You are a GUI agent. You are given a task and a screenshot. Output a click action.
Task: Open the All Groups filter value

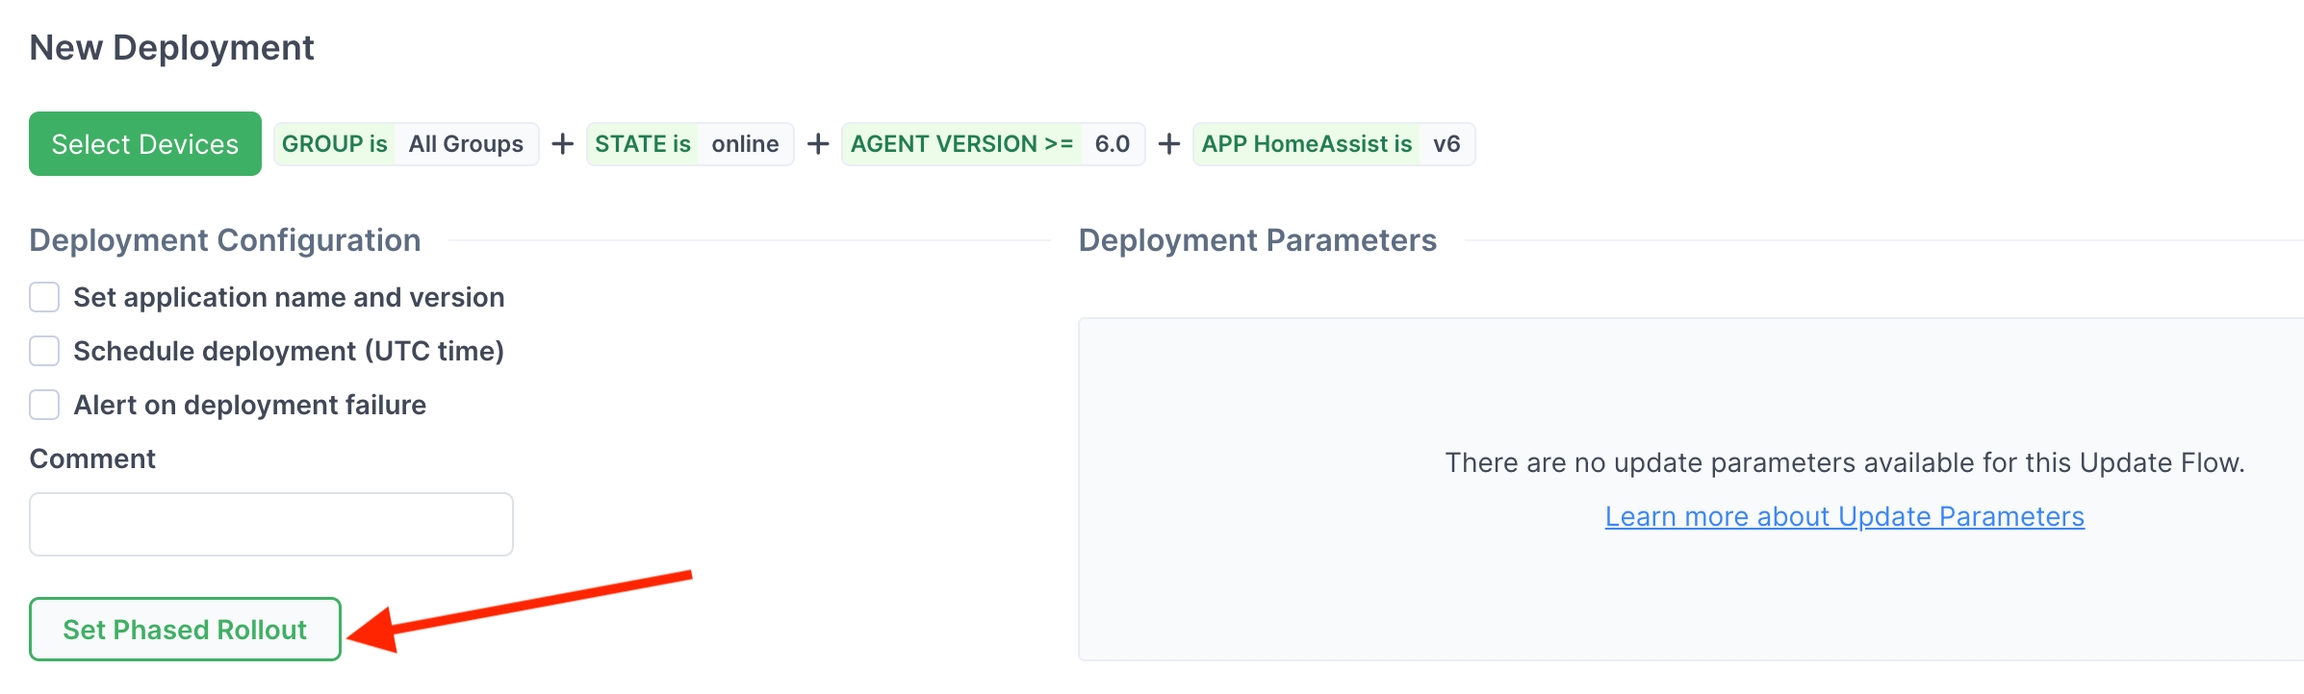[466, 144]
